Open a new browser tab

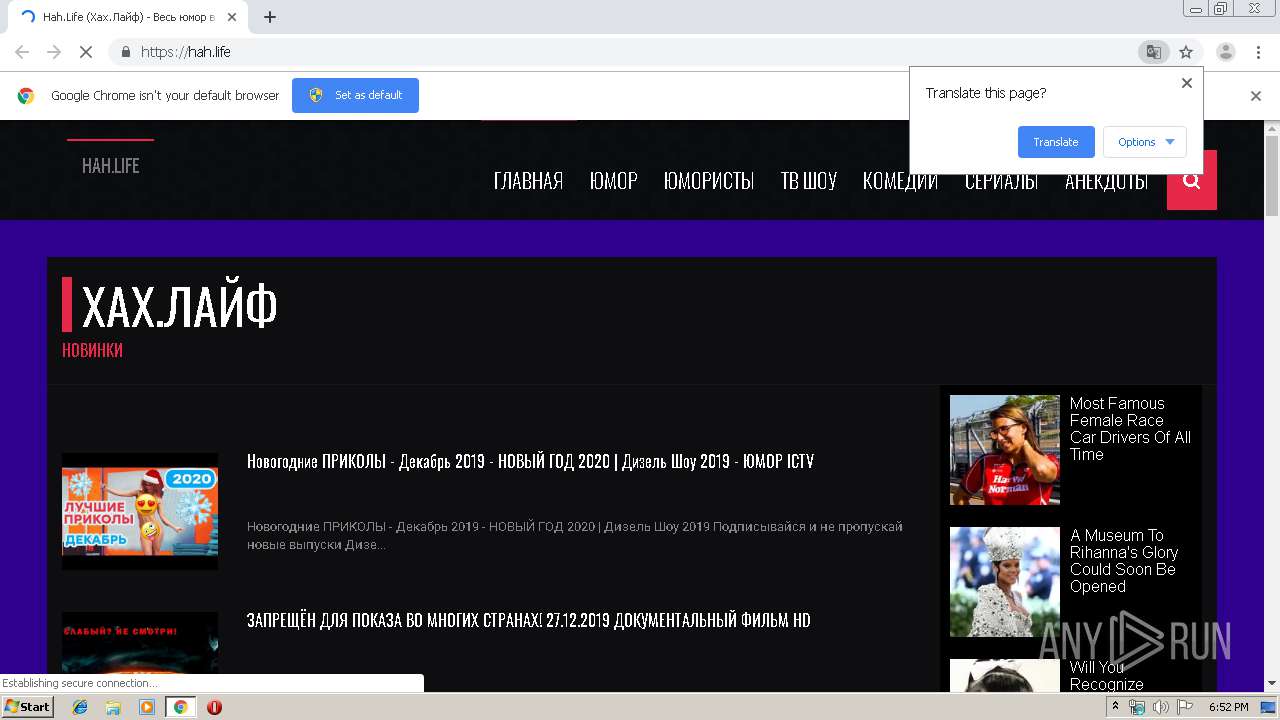270,17
